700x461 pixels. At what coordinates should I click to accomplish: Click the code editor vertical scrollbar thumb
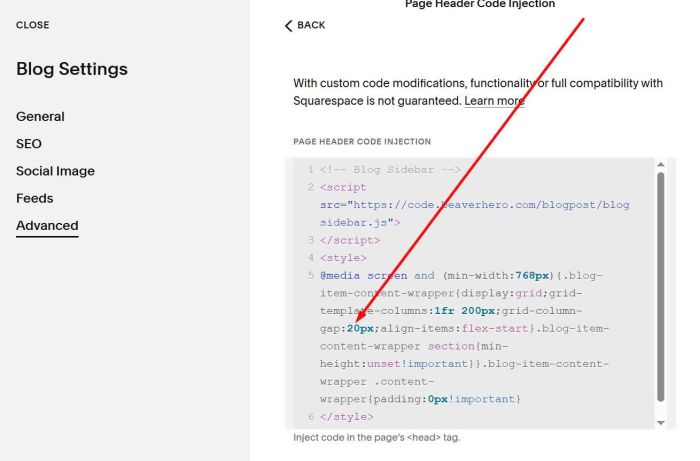(x=661, y=287)
